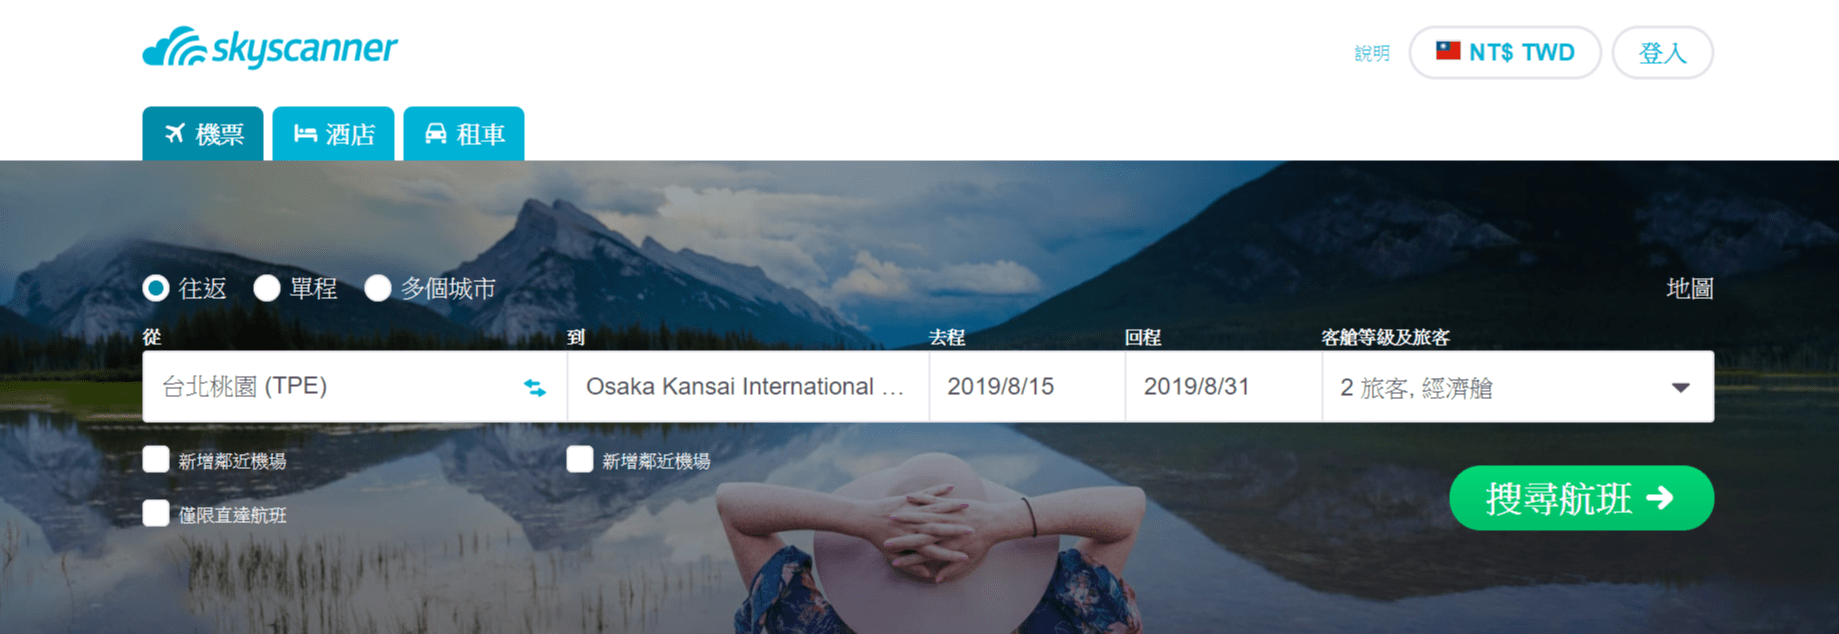Click the airplane icon on the 機票 tab

(x=175, y=133)
